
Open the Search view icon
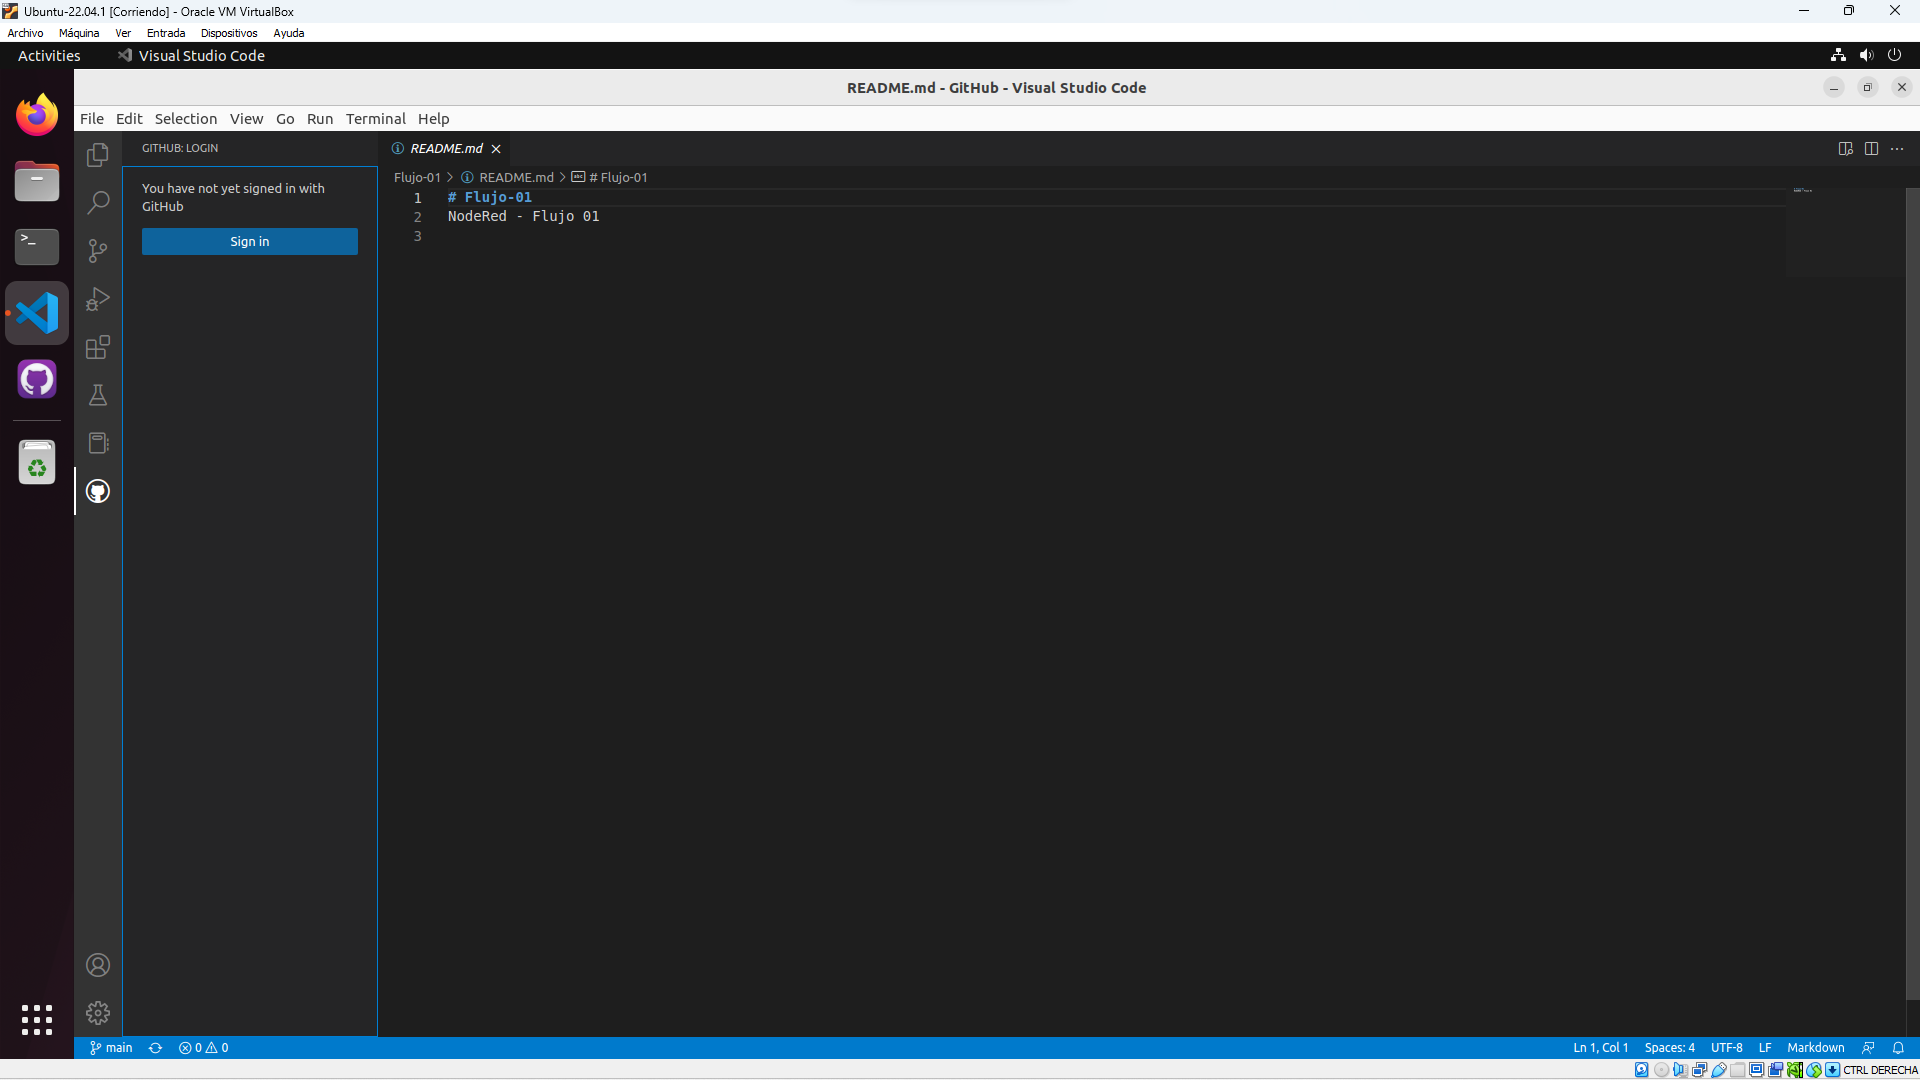[98, 203]
